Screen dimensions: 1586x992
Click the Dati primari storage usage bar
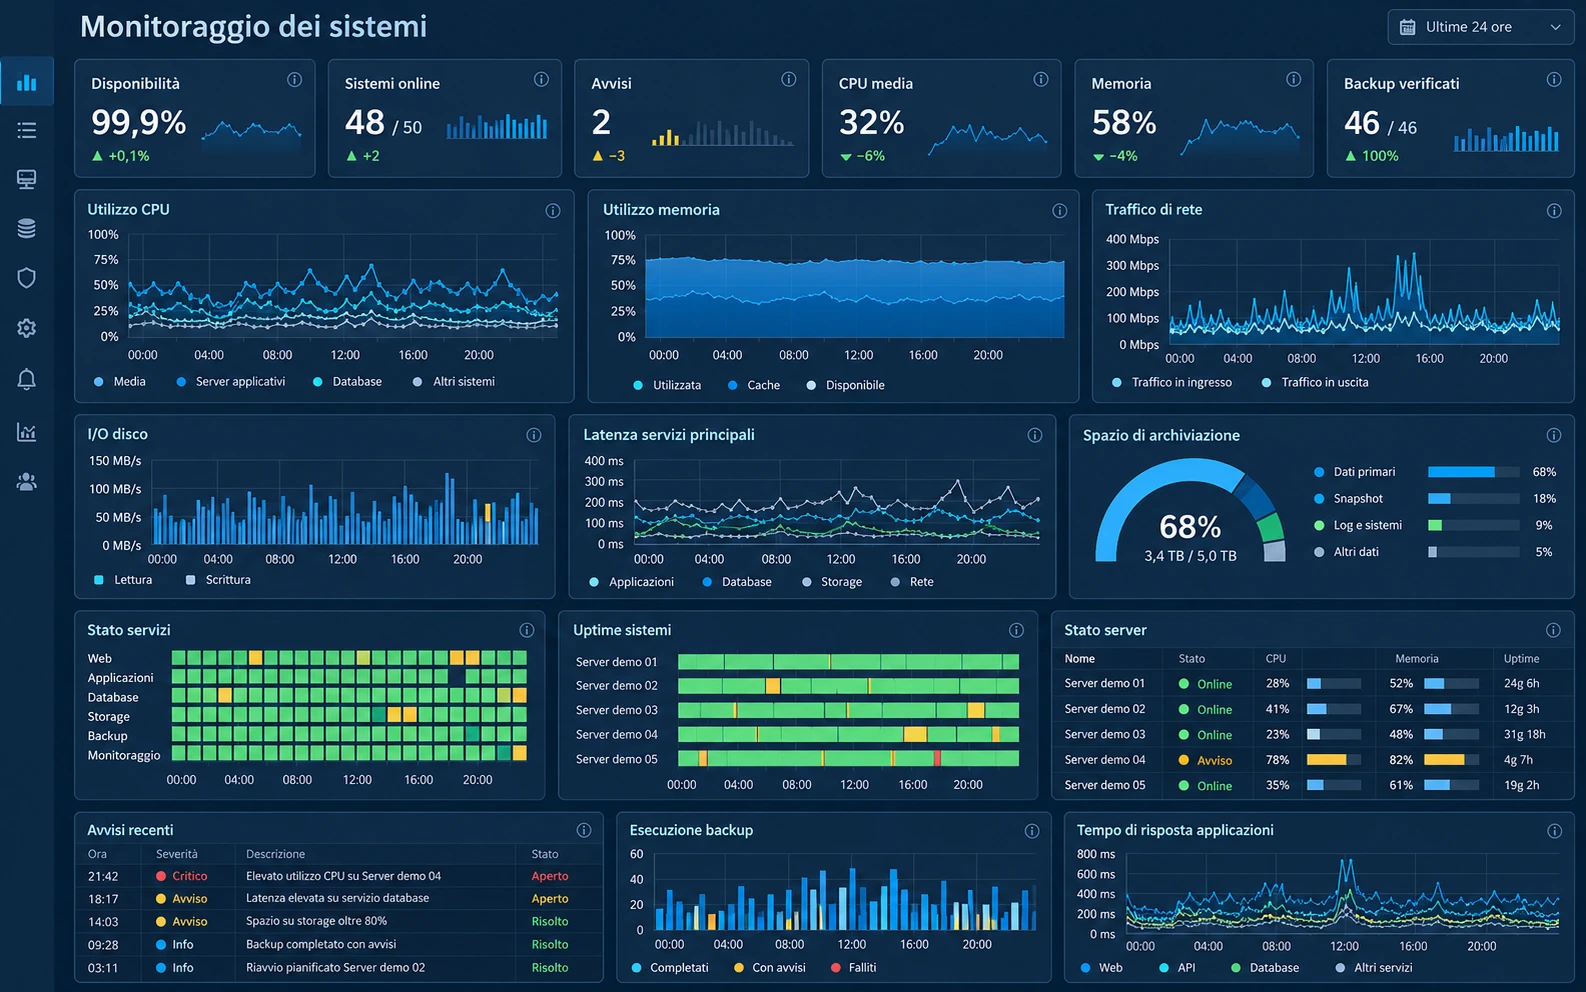[1474, 472]
